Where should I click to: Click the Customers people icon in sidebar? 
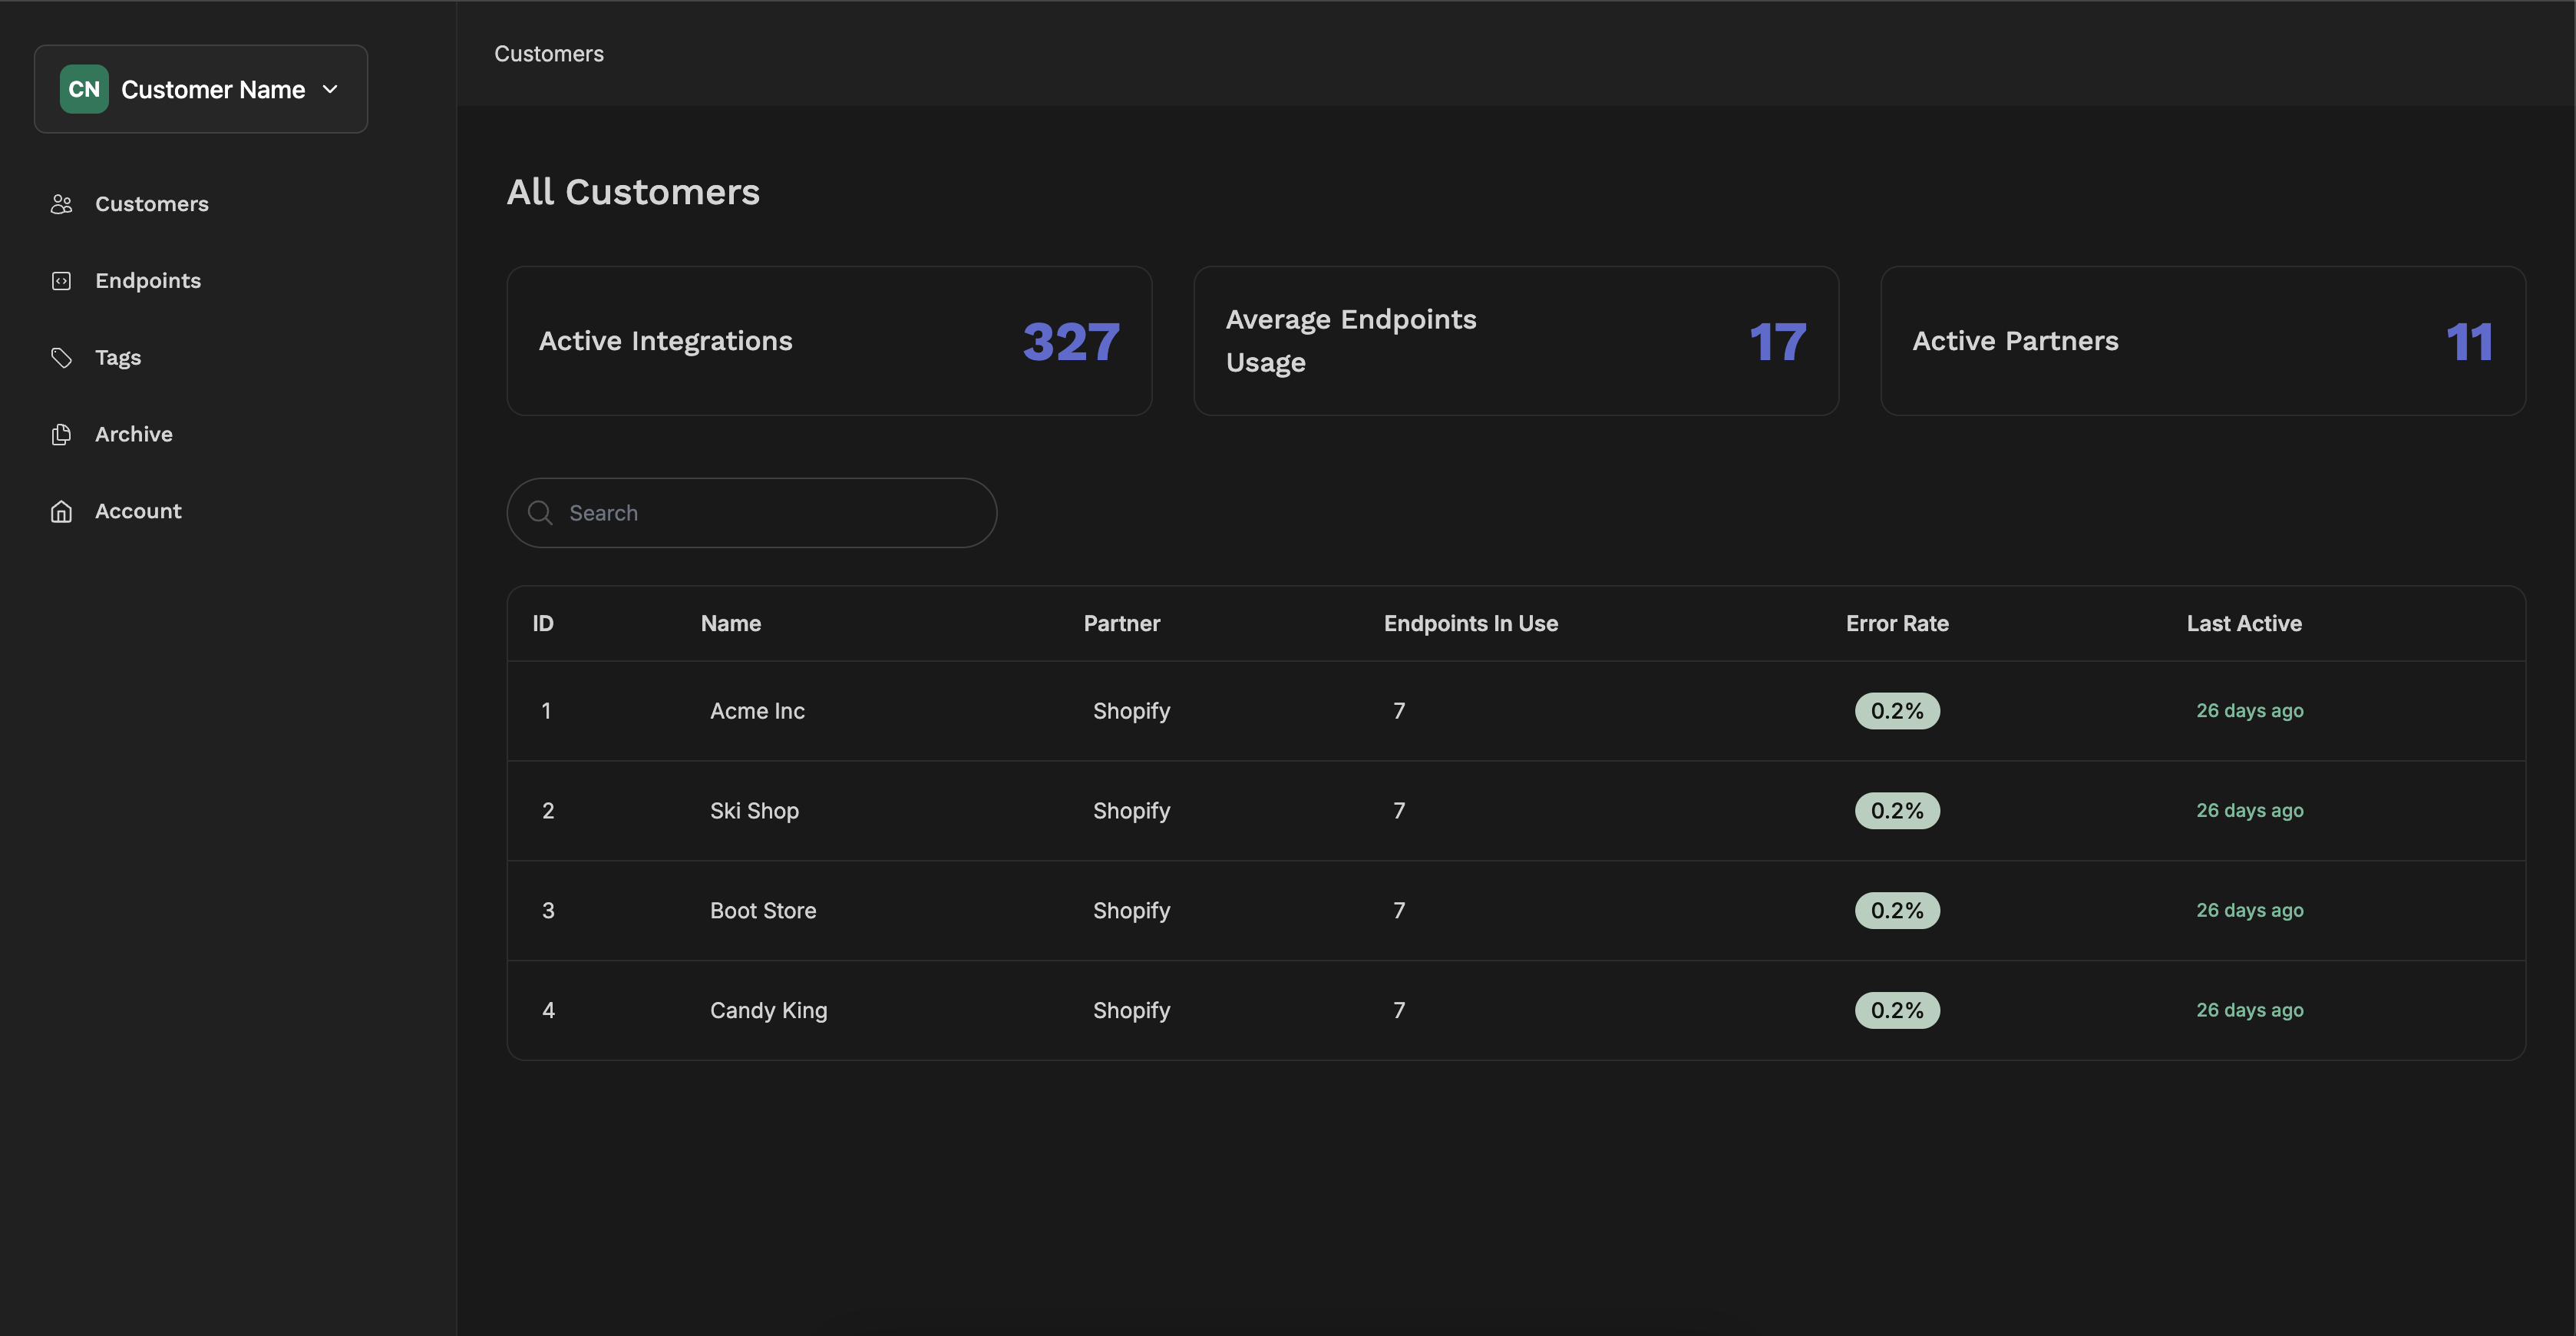(61, 204)
